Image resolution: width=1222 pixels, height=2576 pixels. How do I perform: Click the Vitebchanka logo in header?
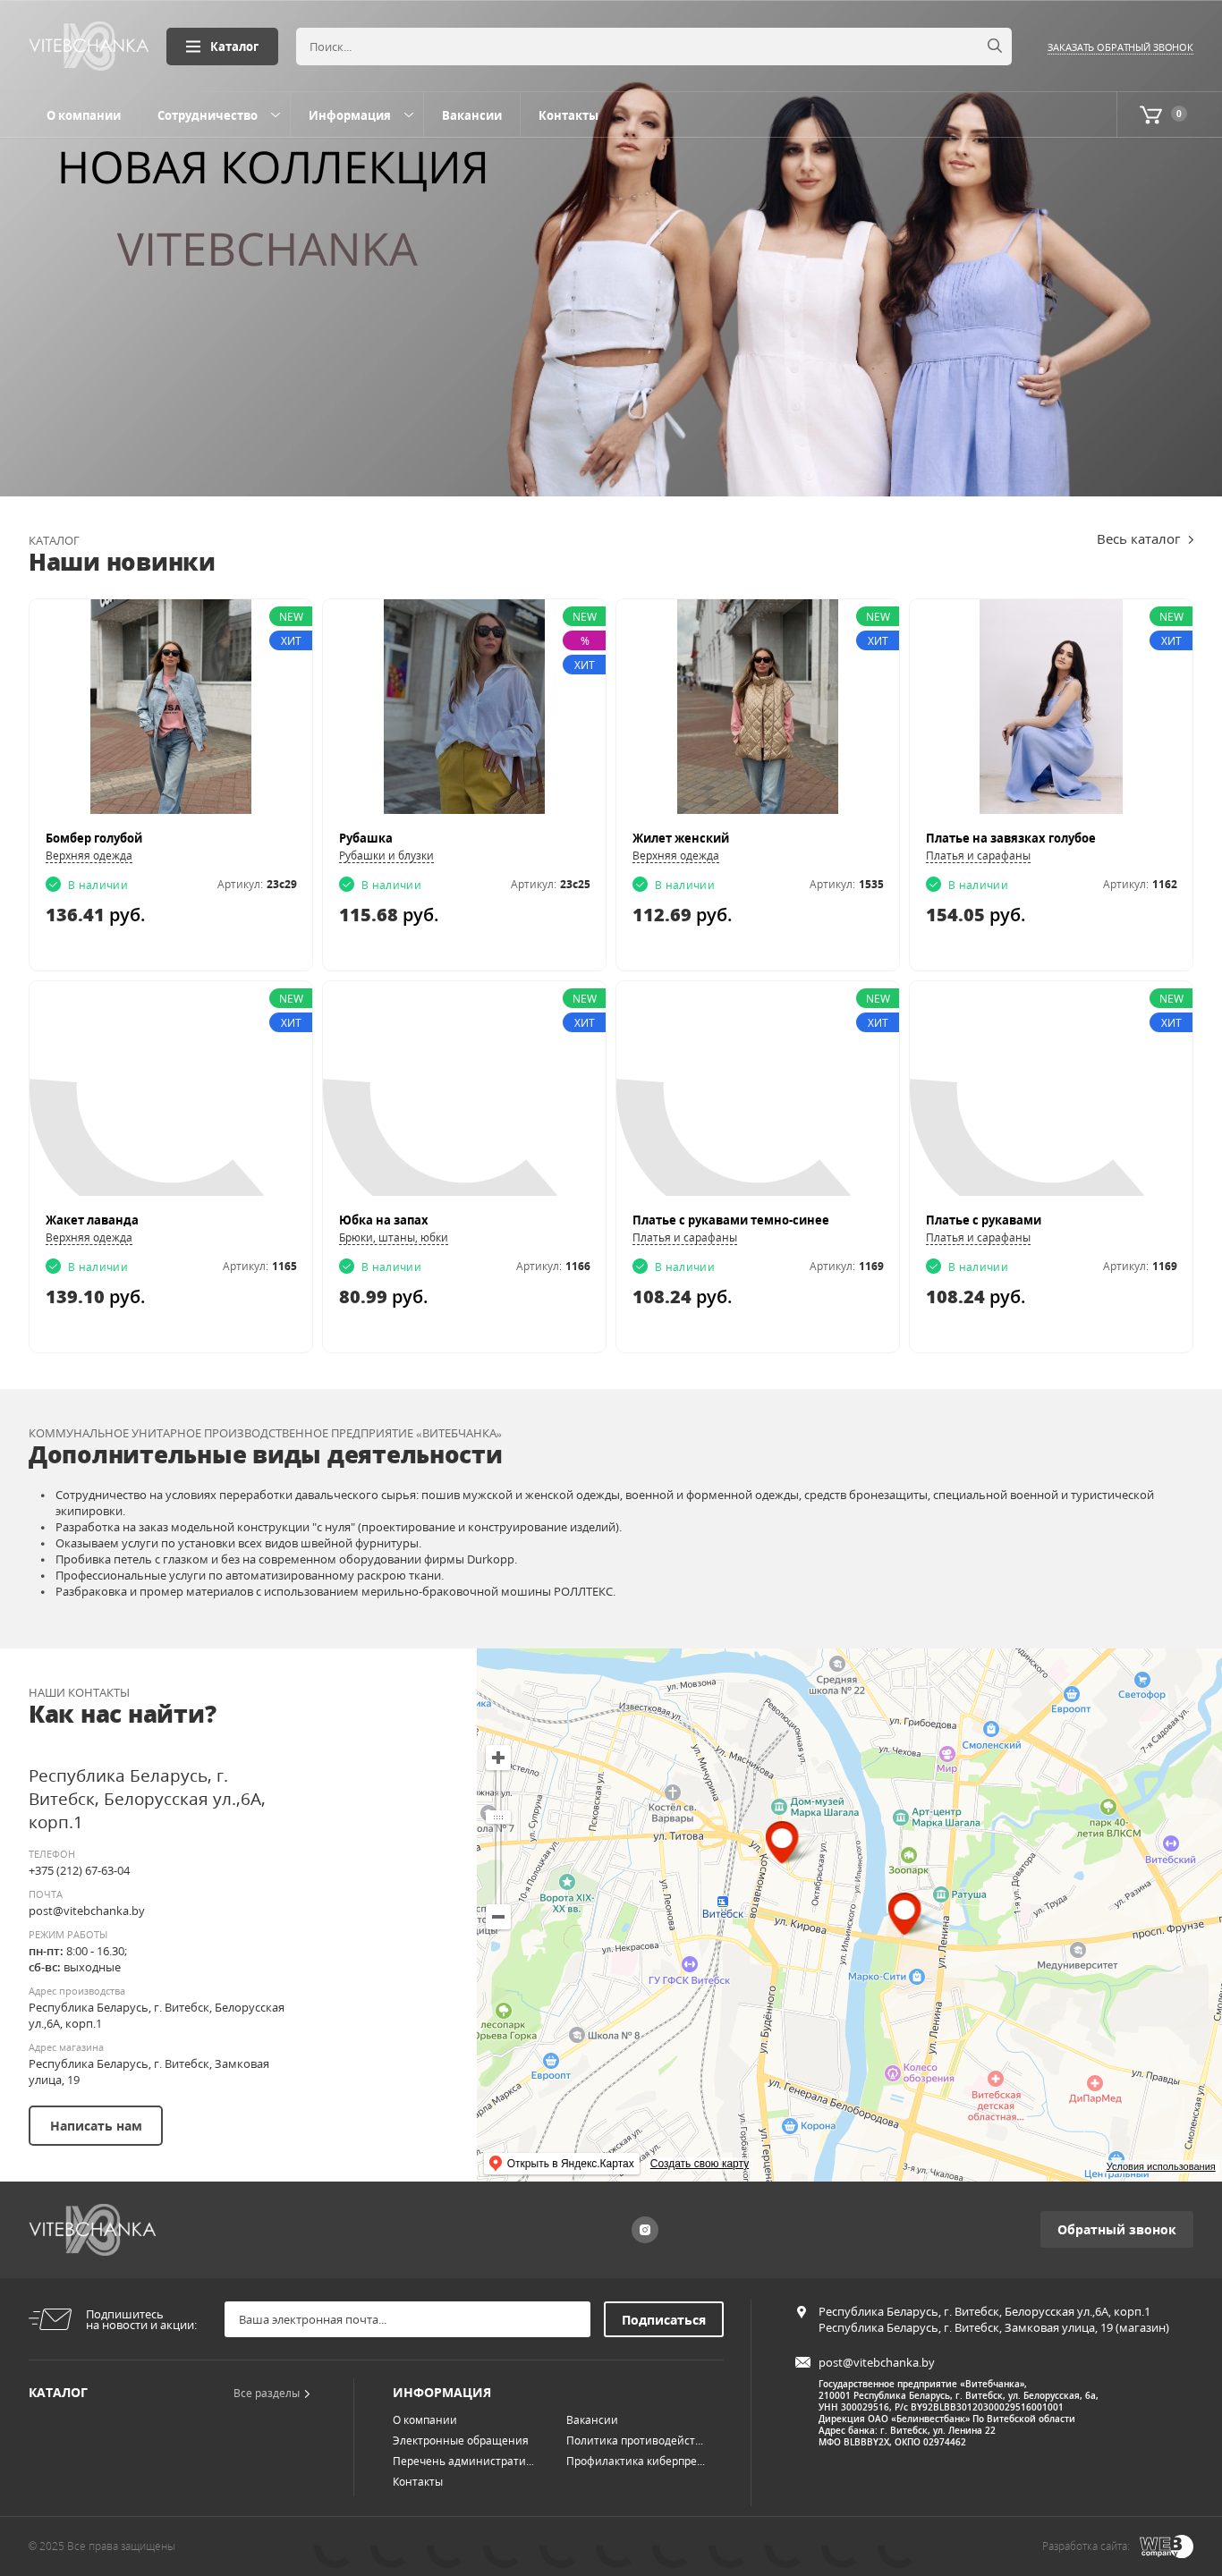click(88, 46)
